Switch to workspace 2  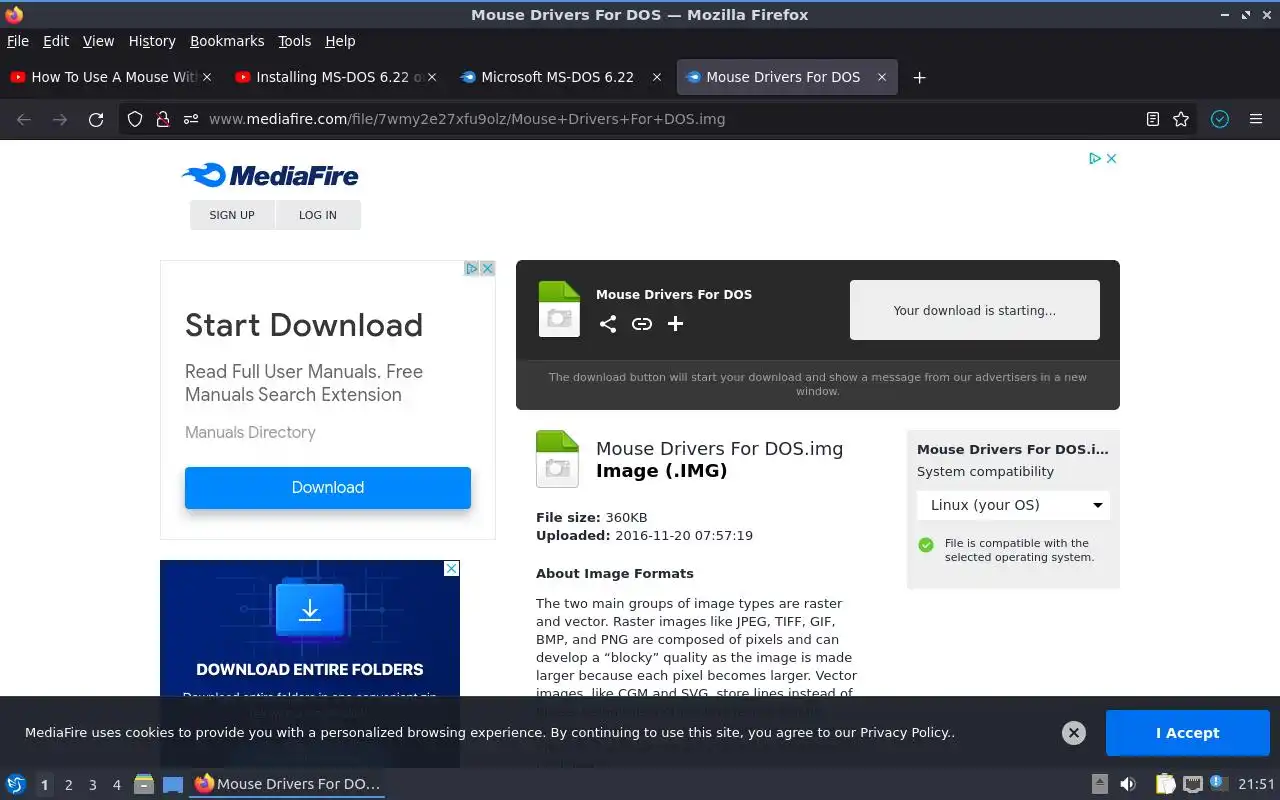[69, 785]
